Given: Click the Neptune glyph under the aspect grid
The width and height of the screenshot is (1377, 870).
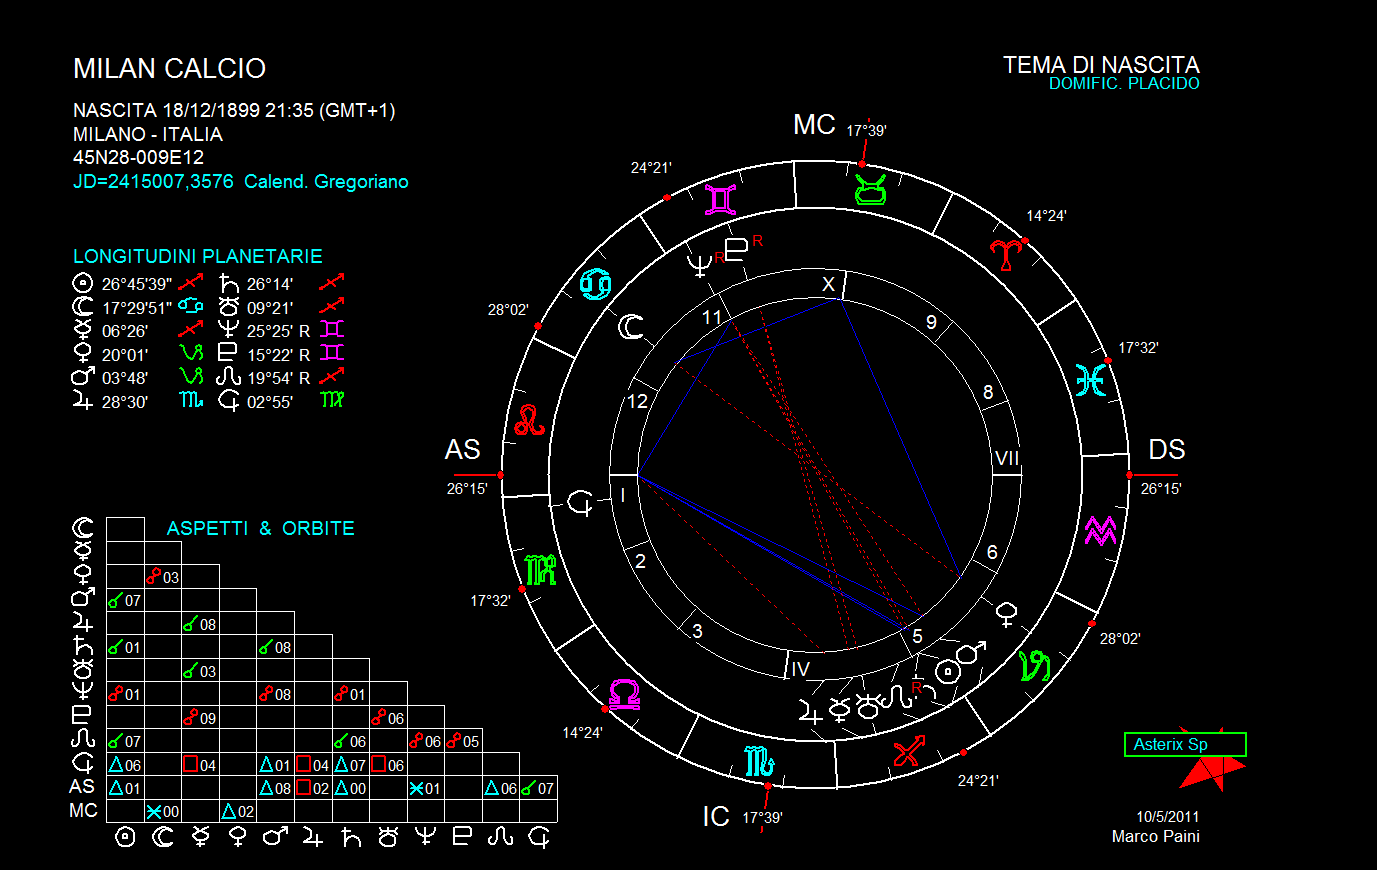Looking at the screenshot, I should point(426,837).
